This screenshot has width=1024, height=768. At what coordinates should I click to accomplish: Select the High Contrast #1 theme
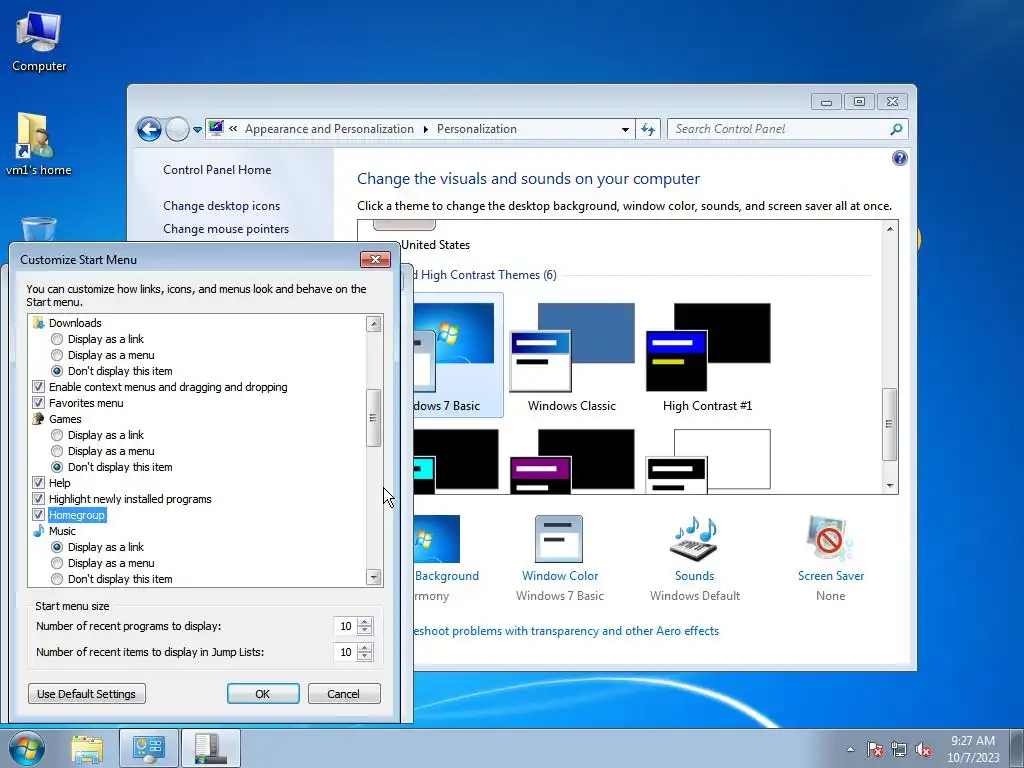(707, 357)
